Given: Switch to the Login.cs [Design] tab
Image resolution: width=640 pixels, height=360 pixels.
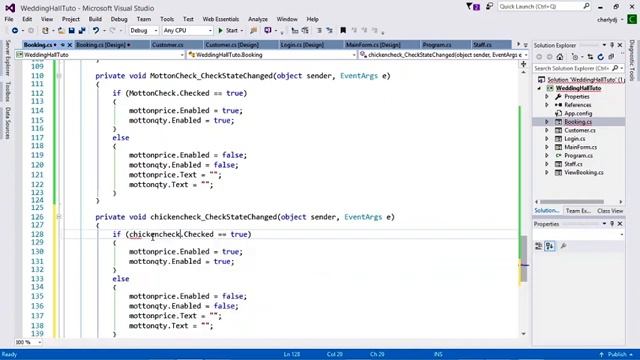Looking at the screenshot, I should (302, 45).
